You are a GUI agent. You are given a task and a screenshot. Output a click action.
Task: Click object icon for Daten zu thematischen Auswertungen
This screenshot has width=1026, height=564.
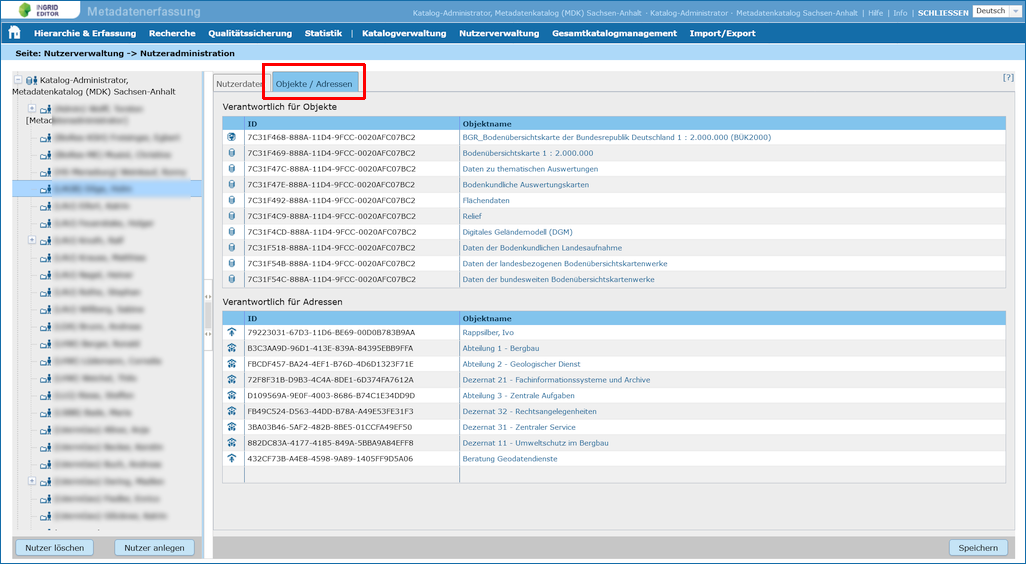(232, 169)
